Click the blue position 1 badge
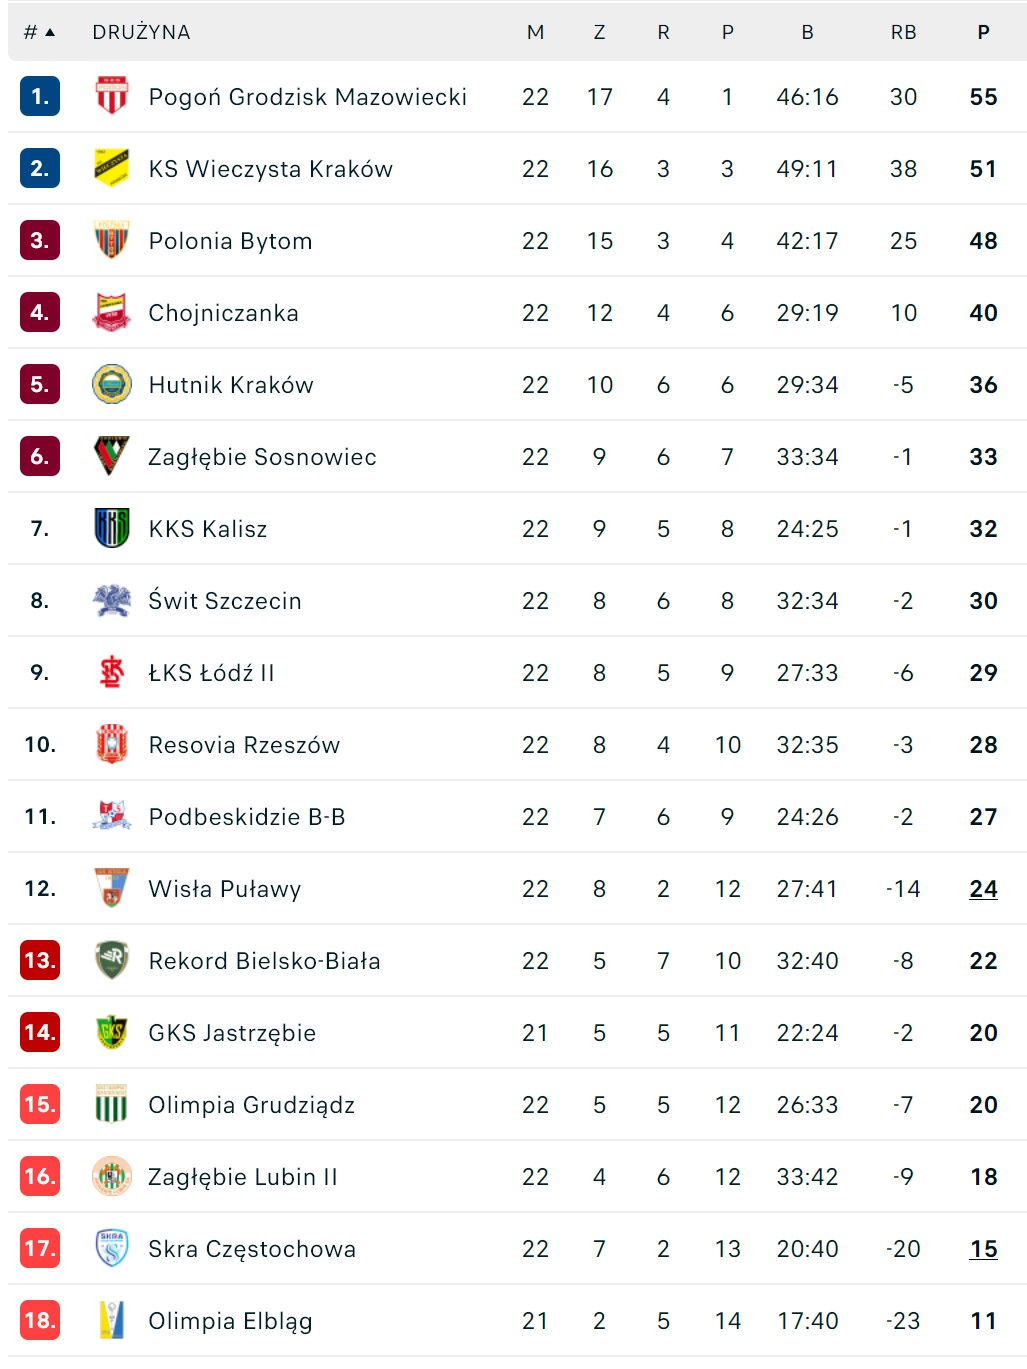Screen dimensions: 1027x1369 40,96
